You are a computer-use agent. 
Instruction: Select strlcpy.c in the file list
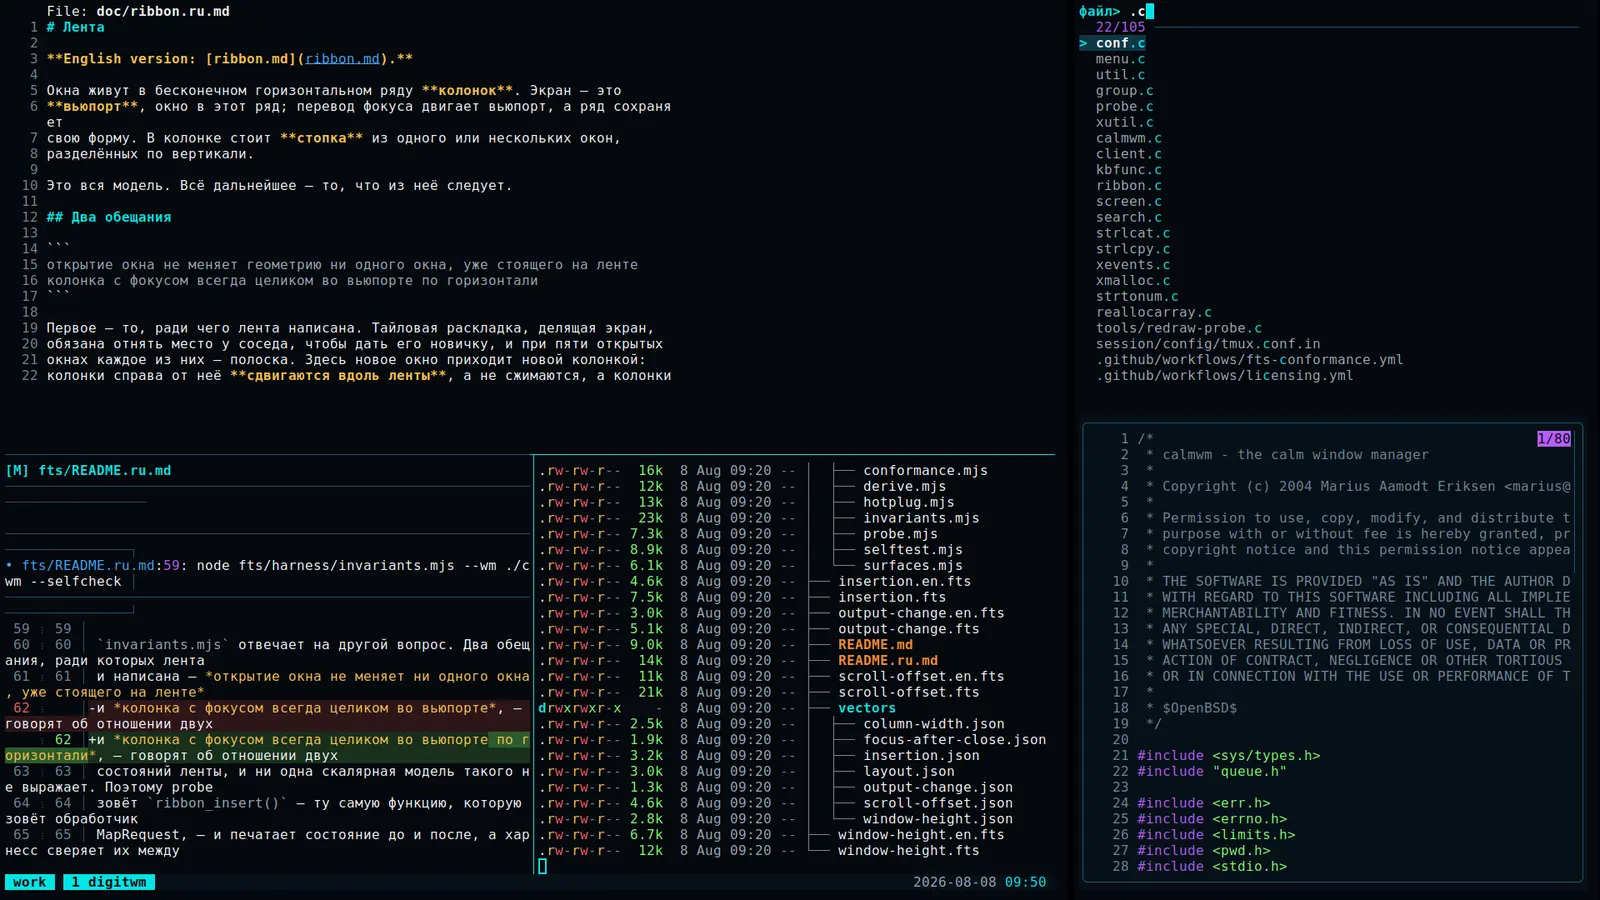point(1133,250)
